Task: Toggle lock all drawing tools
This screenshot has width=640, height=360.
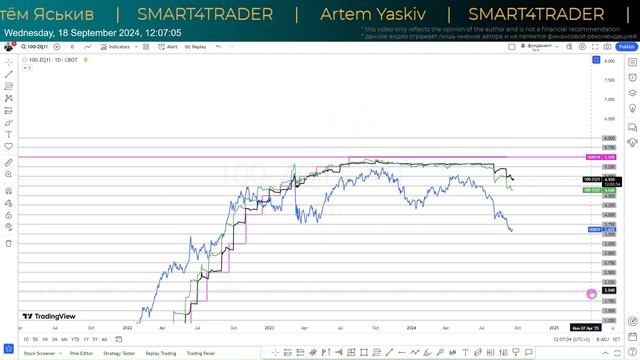Action: 9,215
